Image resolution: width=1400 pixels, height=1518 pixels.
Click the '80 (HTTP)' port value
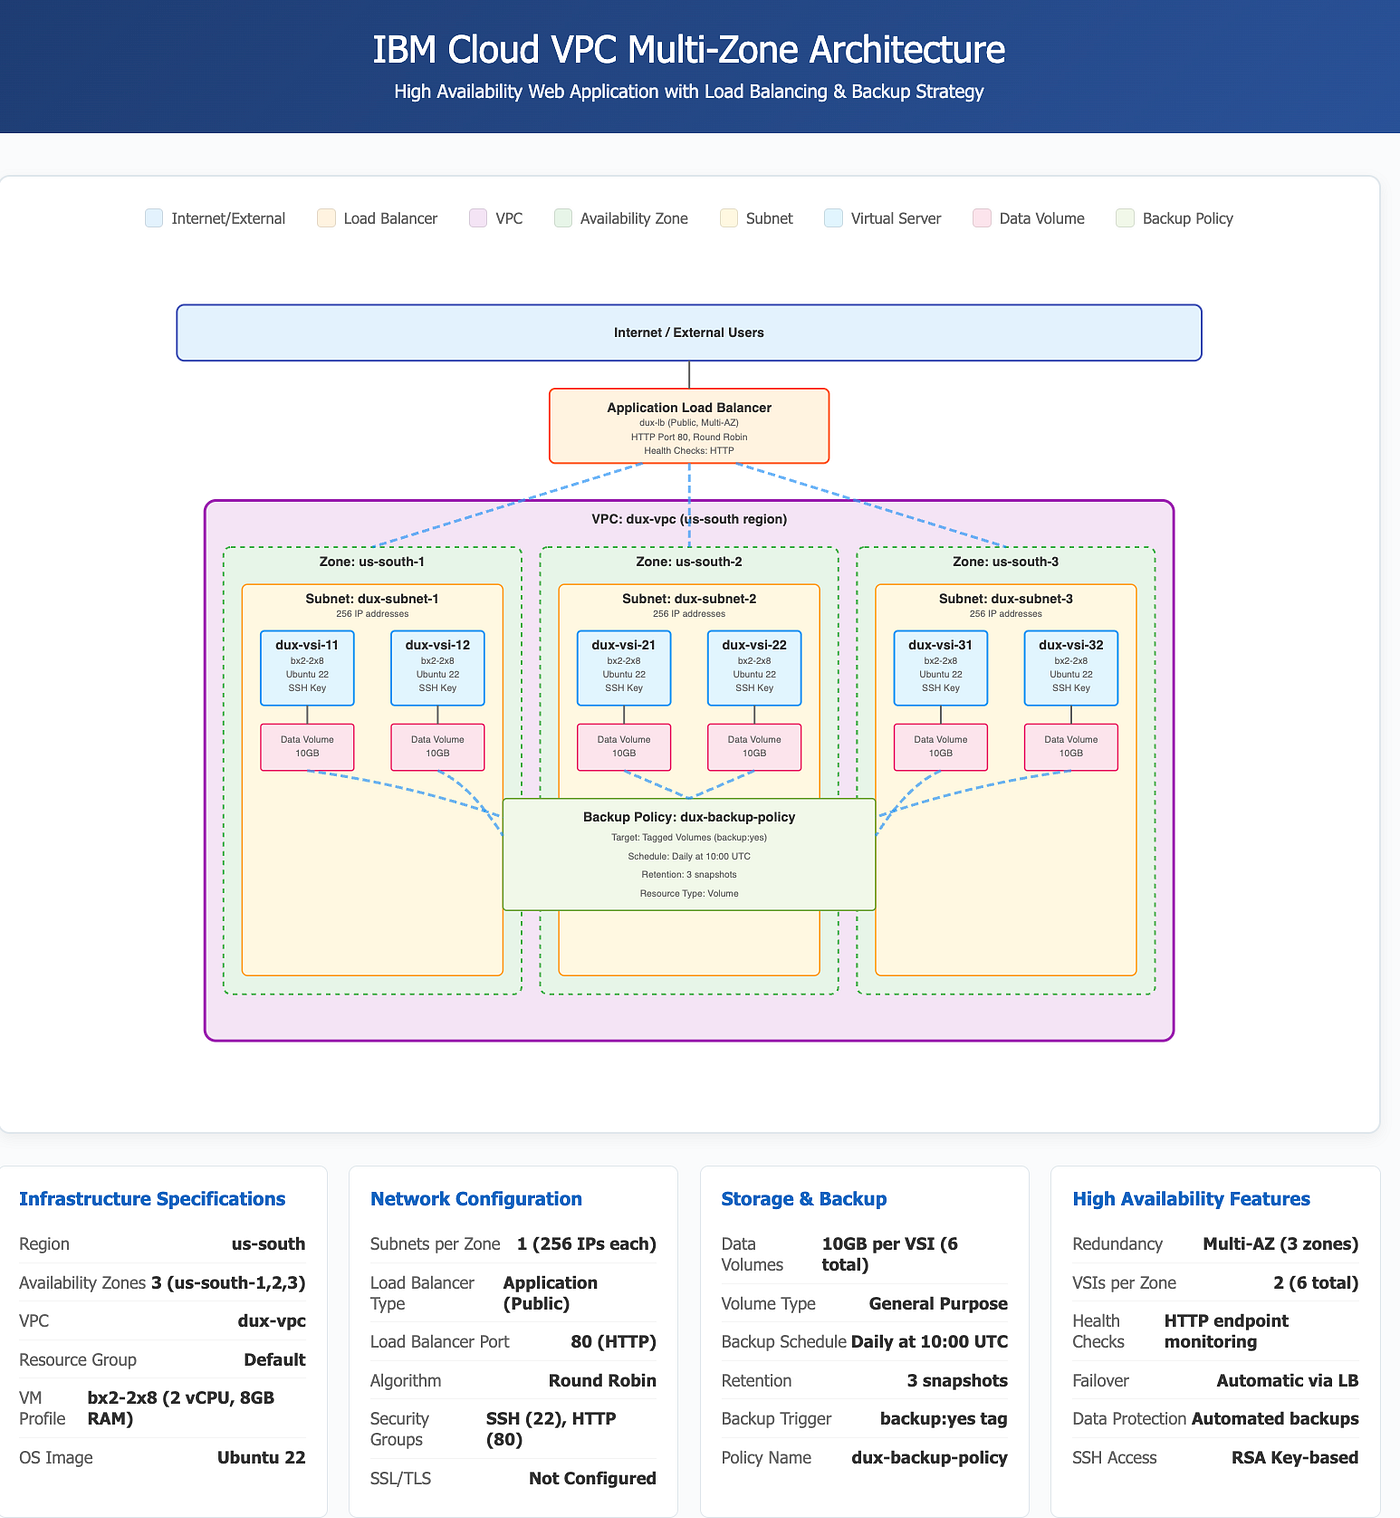(x=613, y=1342)
